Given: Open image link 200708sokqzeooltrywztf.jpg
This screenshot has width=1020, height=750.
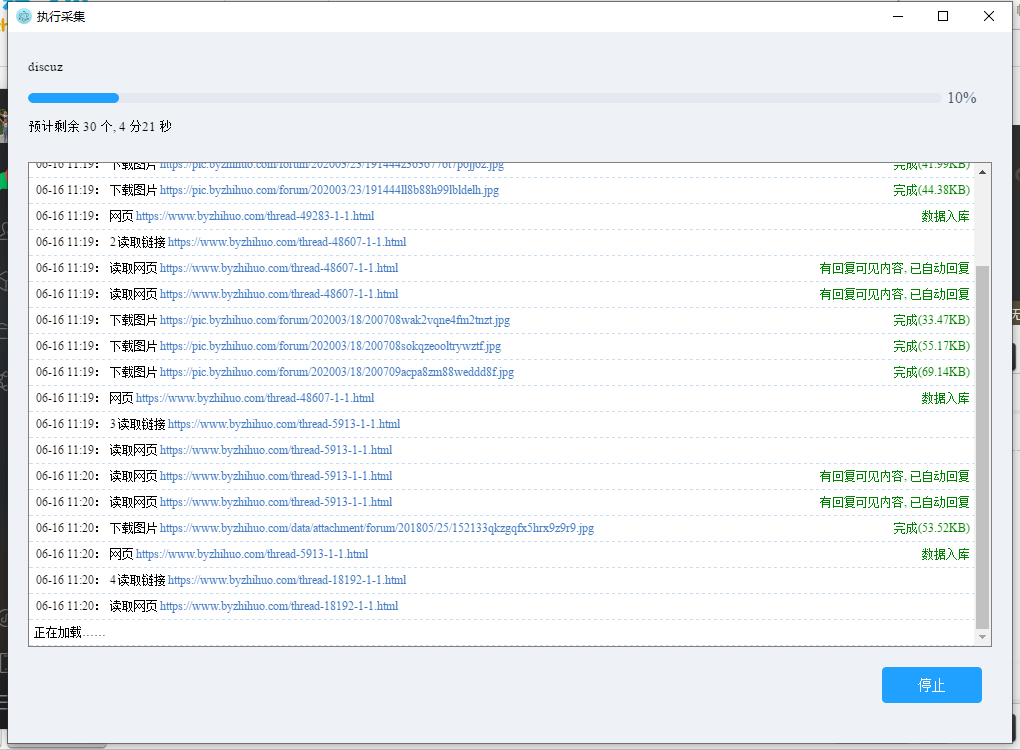Looking at the screenshot, I should (330, 346).
